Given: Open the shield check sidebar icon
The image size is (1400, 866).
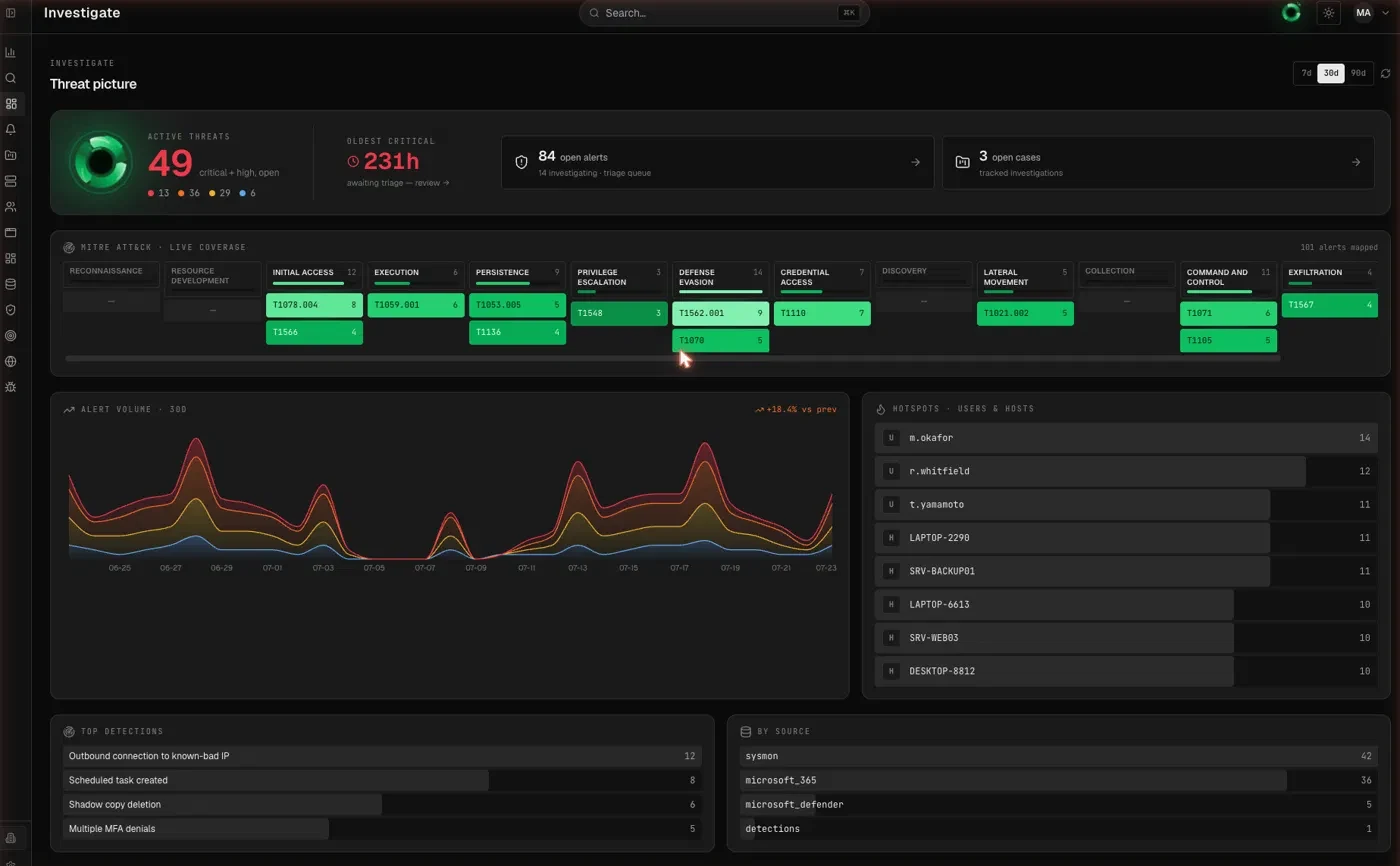Looking at the screenshot, I should pos(11,310).
